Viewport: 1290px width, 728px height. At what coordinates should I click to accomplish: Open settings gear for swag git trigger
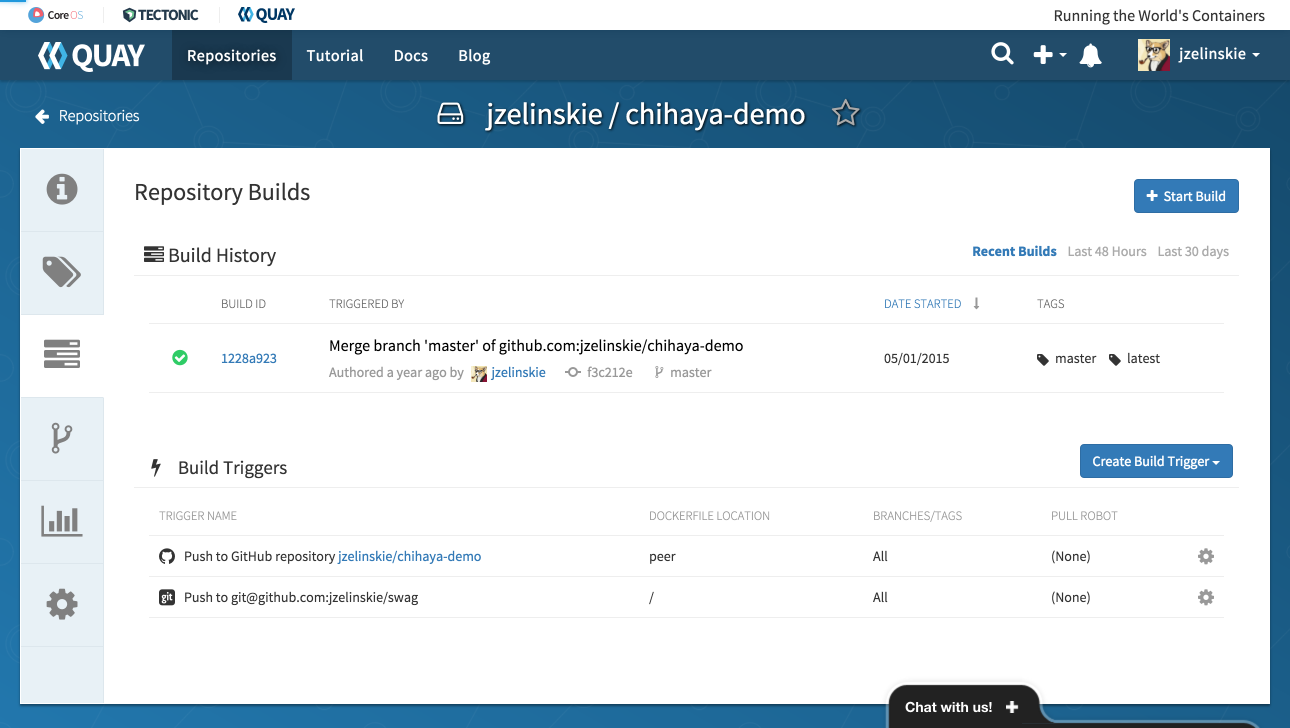point(1206,597)
